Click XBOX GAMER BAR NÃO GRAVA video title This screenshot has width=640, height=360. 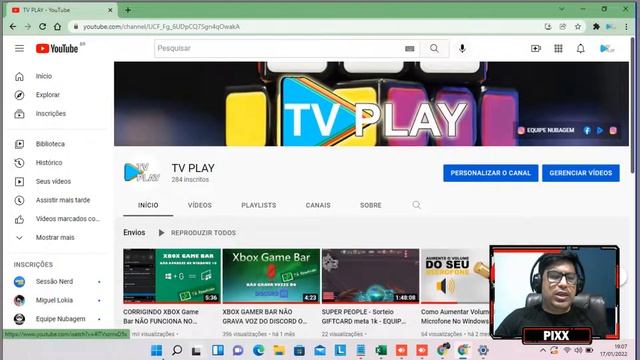click(x=265, y=316)
